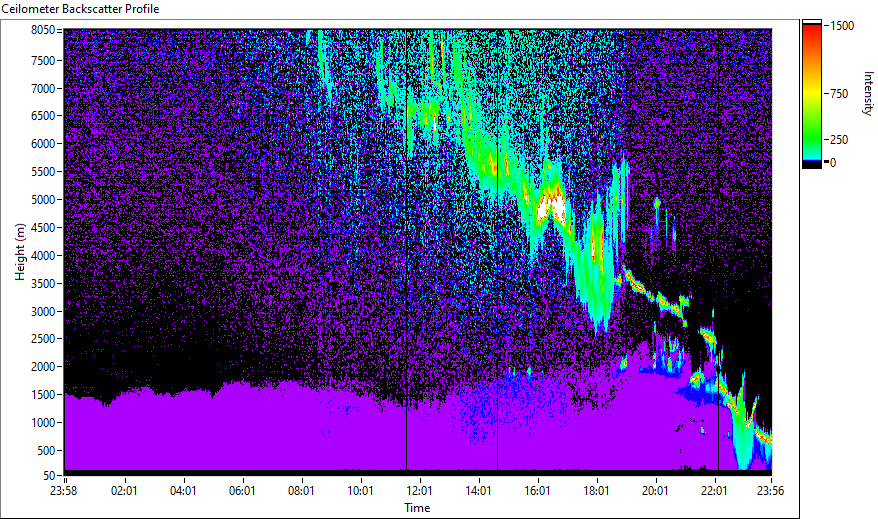Select the 8050 height axis maximum
The image size is (878, 519).
(43, 30)
